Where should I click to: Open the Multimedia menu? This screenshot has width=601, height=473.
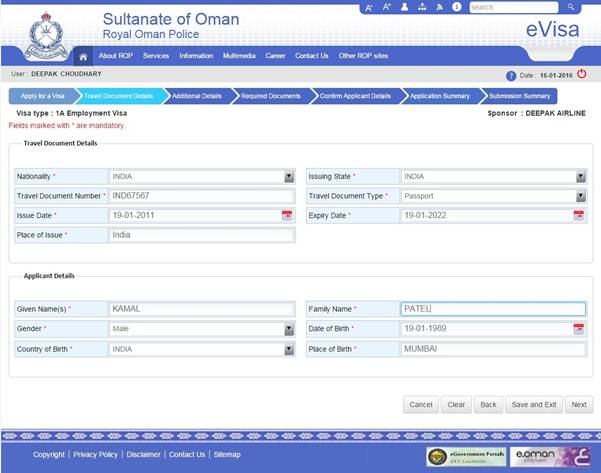239,56
